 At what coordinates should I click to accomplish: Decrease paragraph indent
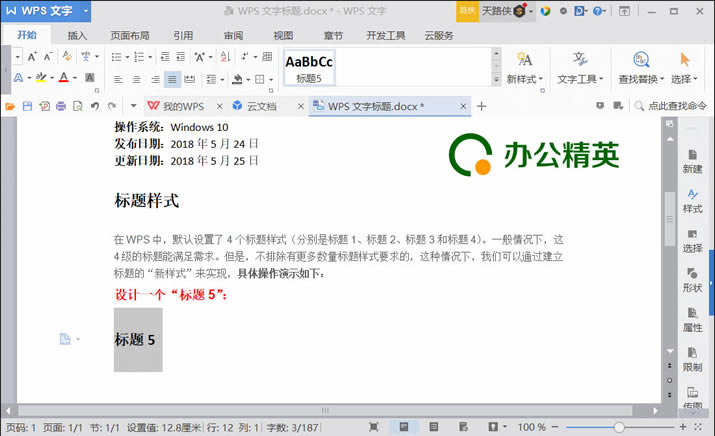165,57
